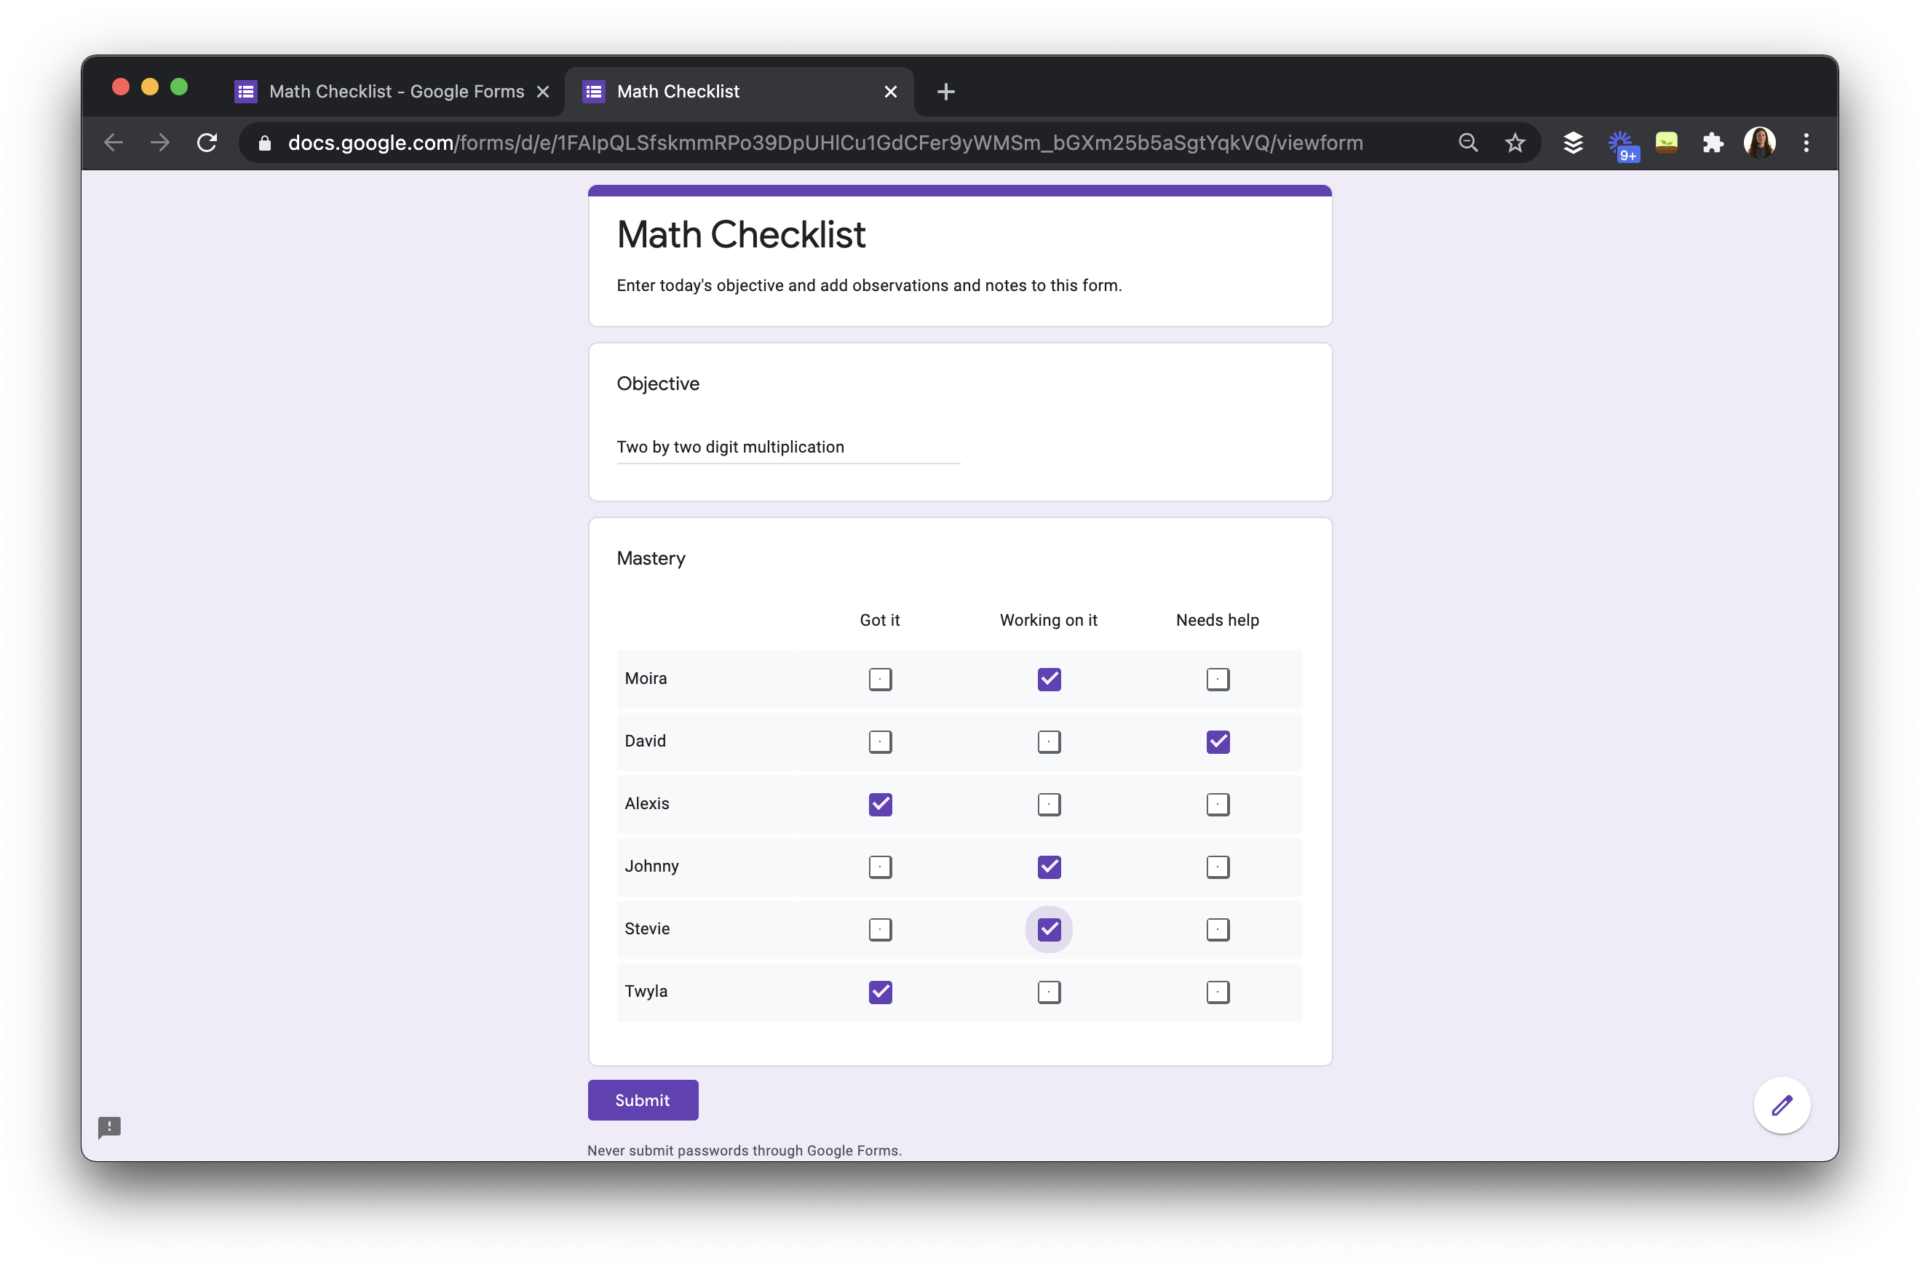Open the Chrome extensions puzzle icon
Image resolution: width=1920 pixels, height=1269 pixels.
(1713, 143)
